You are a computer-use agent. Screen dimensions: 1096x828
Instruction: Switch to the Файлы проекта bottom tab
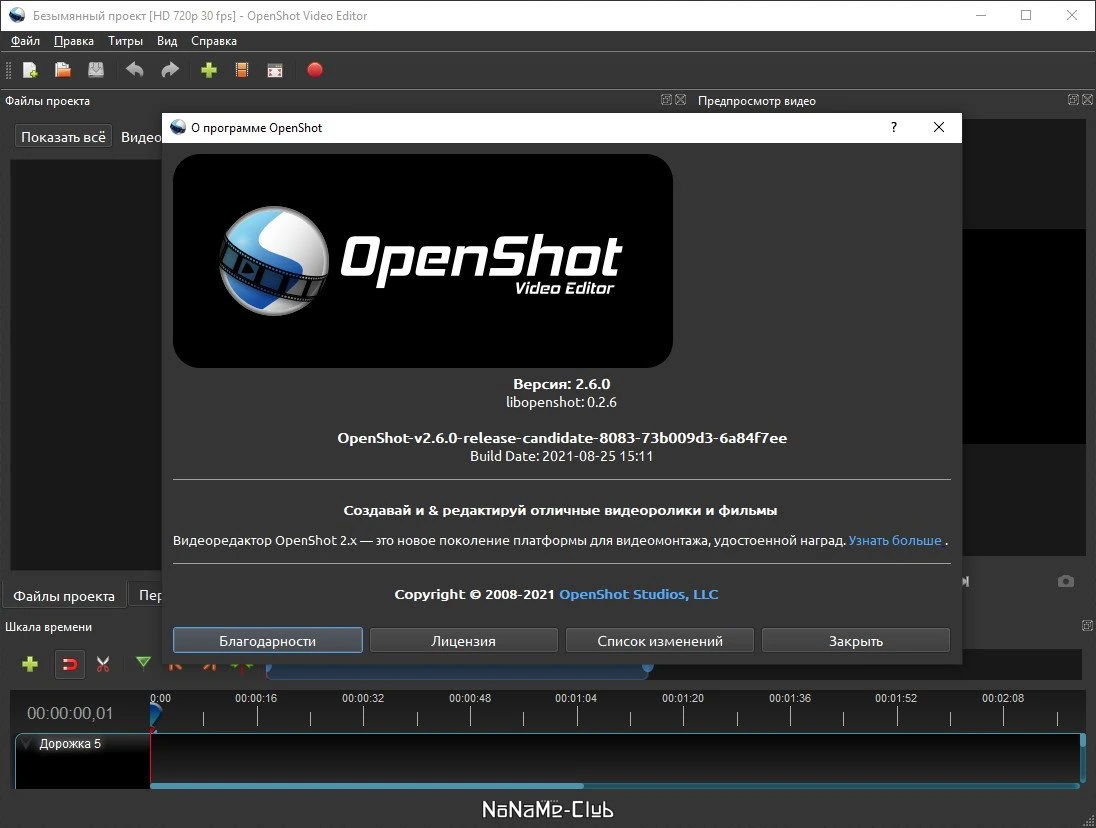pos(64,596)
